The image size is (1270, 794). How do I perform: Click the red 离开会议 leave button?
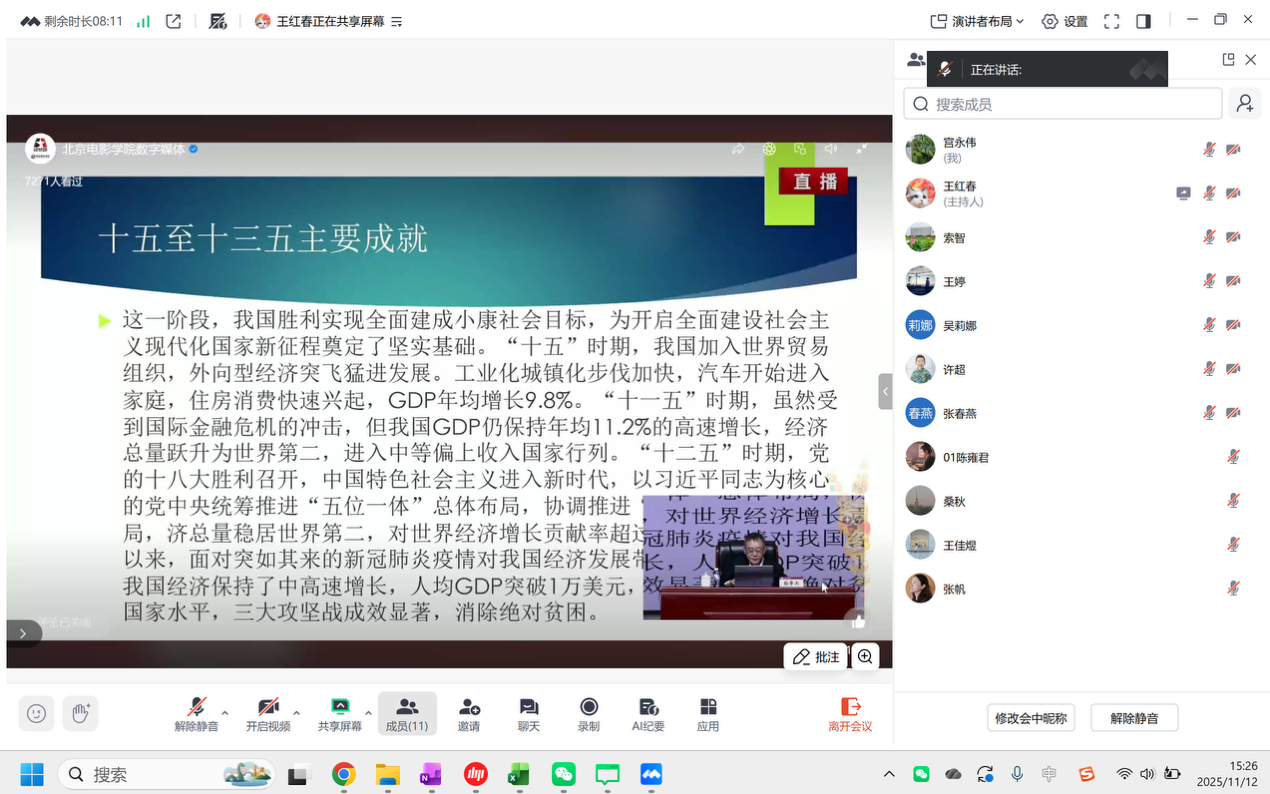tap(850, 714)
